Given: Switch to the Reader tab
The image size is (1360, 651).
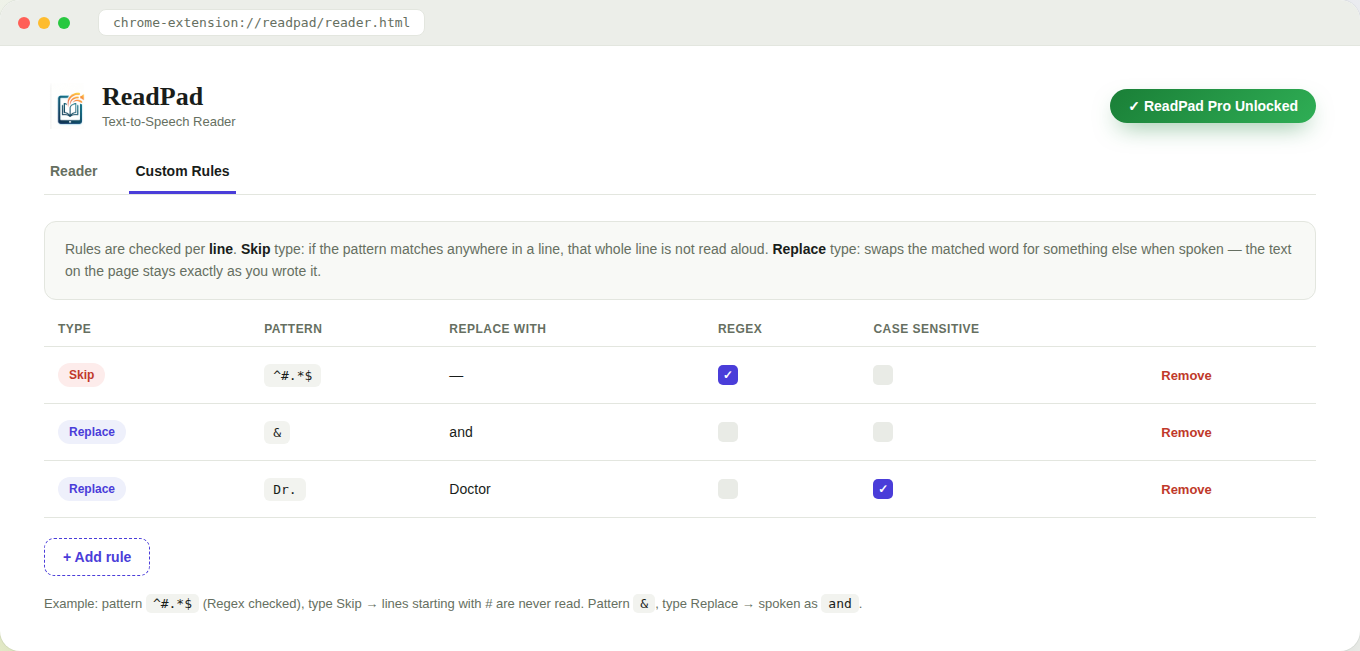Looking at the screenshot, I should (74, 171).
